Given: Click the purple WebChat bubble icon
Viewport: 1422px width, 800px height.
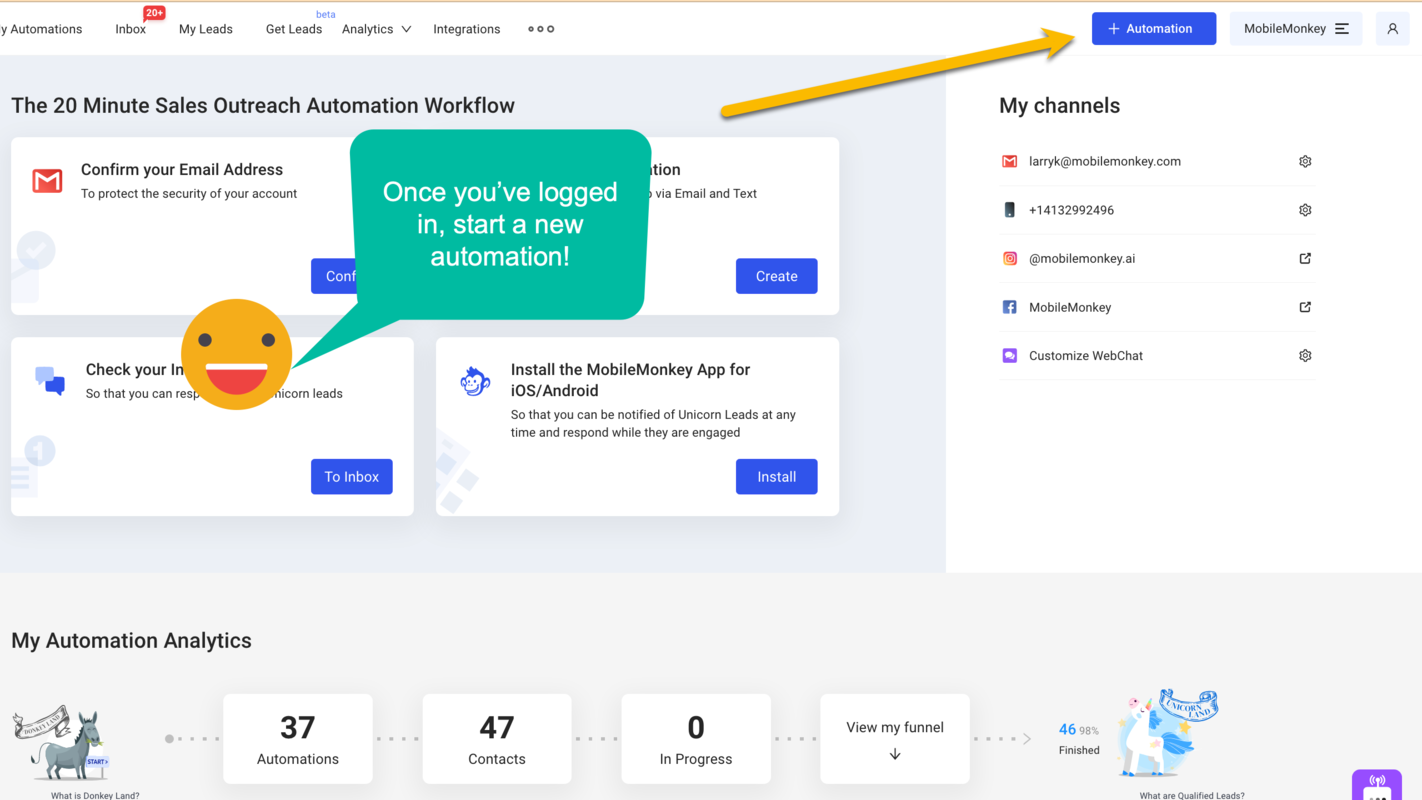Looking at the screenshot, I should 1009,355.
